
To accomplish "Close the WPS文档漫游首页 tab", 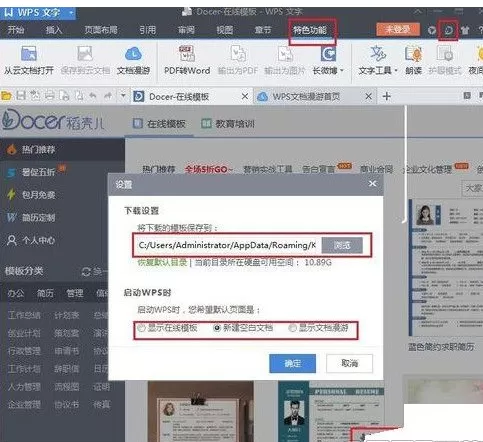I will [368, 96].
